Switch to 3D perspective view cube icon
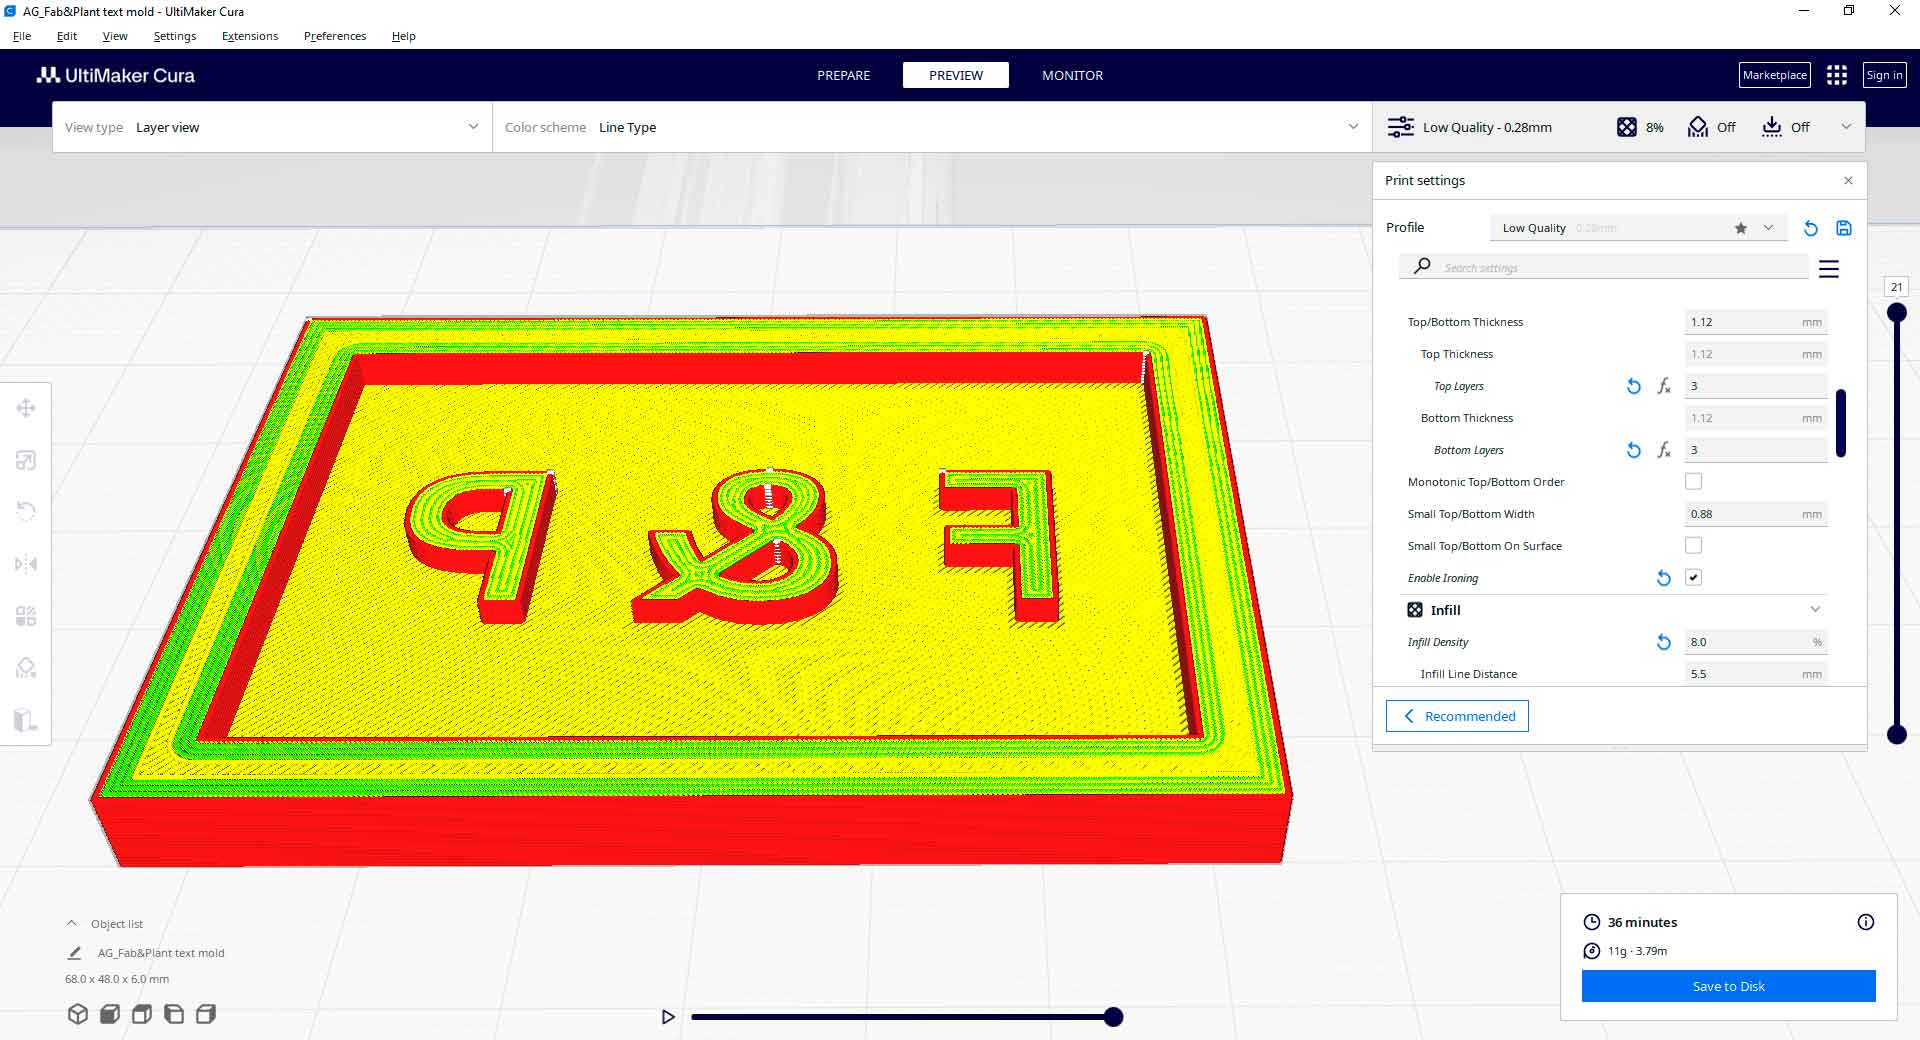The width and height of the screenshot is (1920, 1040). [x=78, y=1014]
